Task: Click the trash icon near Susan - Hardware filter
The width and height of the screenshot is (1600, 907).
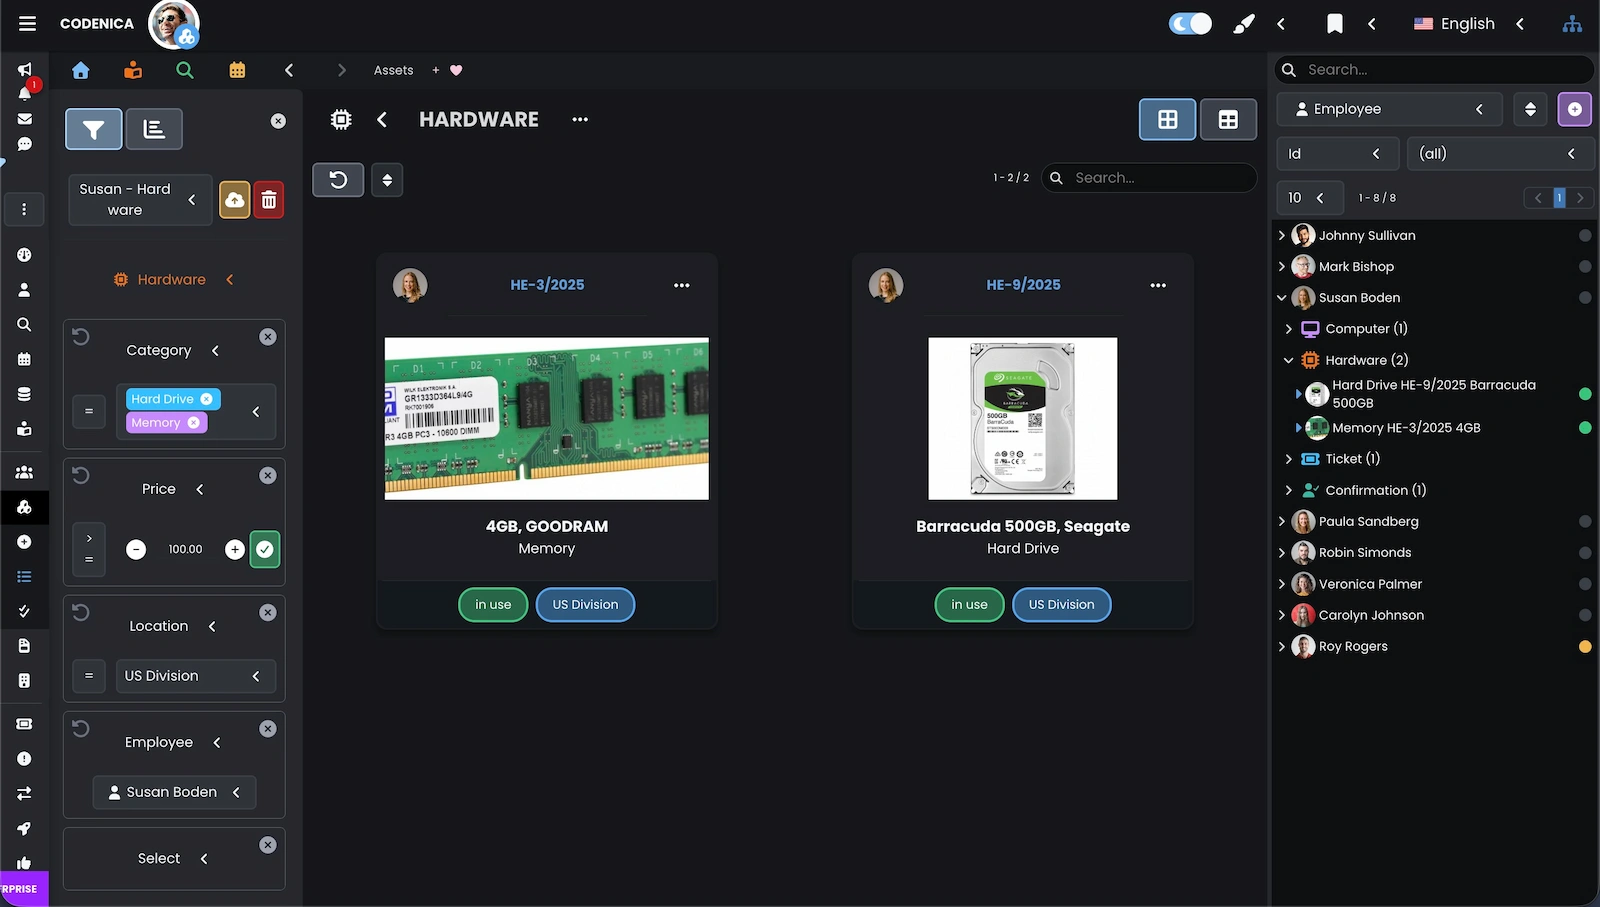Action: click(268, 199)
